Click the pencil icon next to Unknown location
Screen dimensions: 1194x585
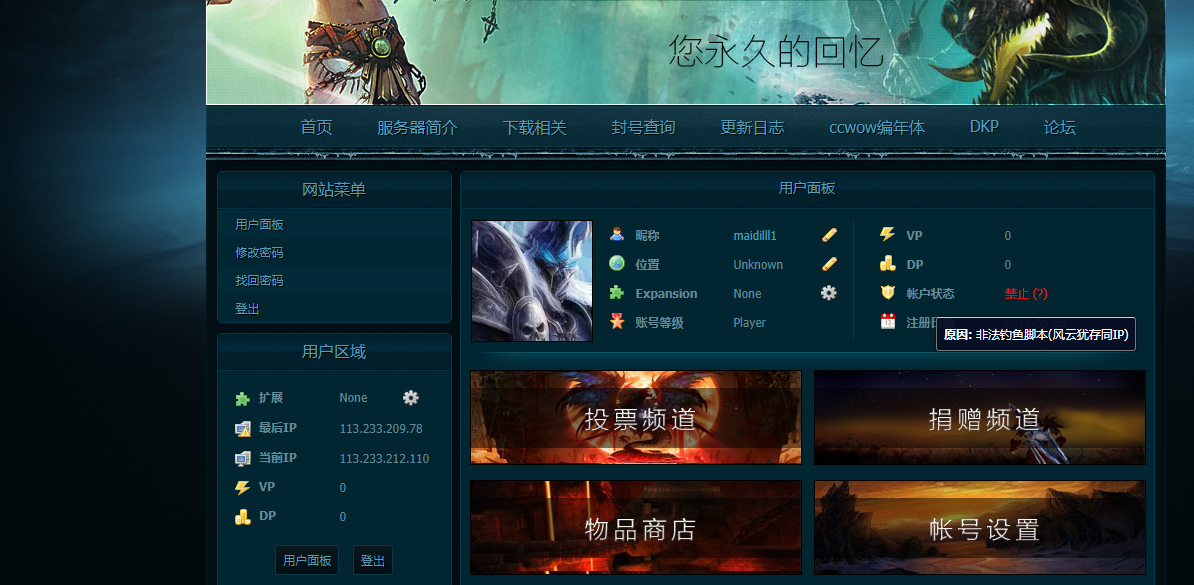click(829, 264)
